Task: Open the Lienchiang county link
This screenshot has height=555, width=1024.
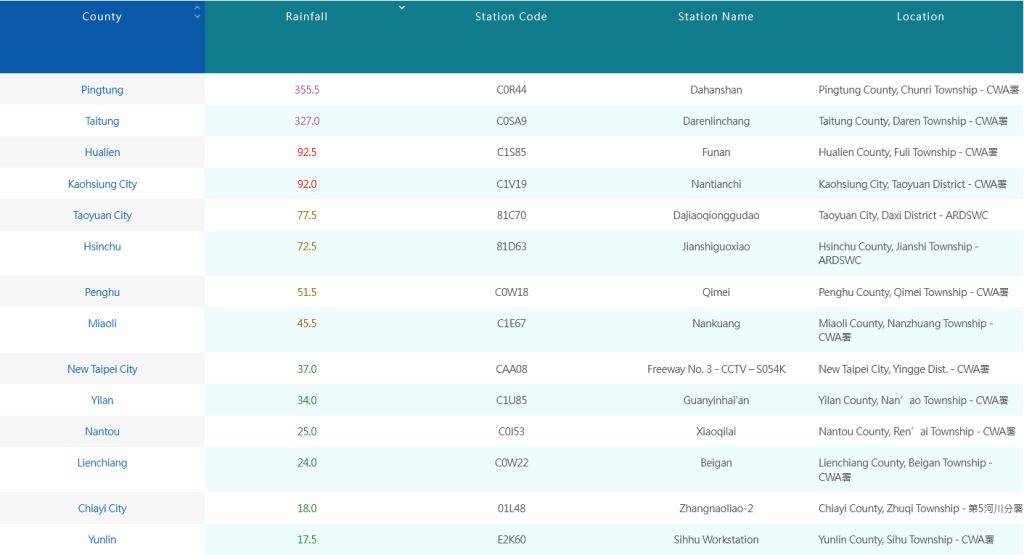Action: (102, 463)
